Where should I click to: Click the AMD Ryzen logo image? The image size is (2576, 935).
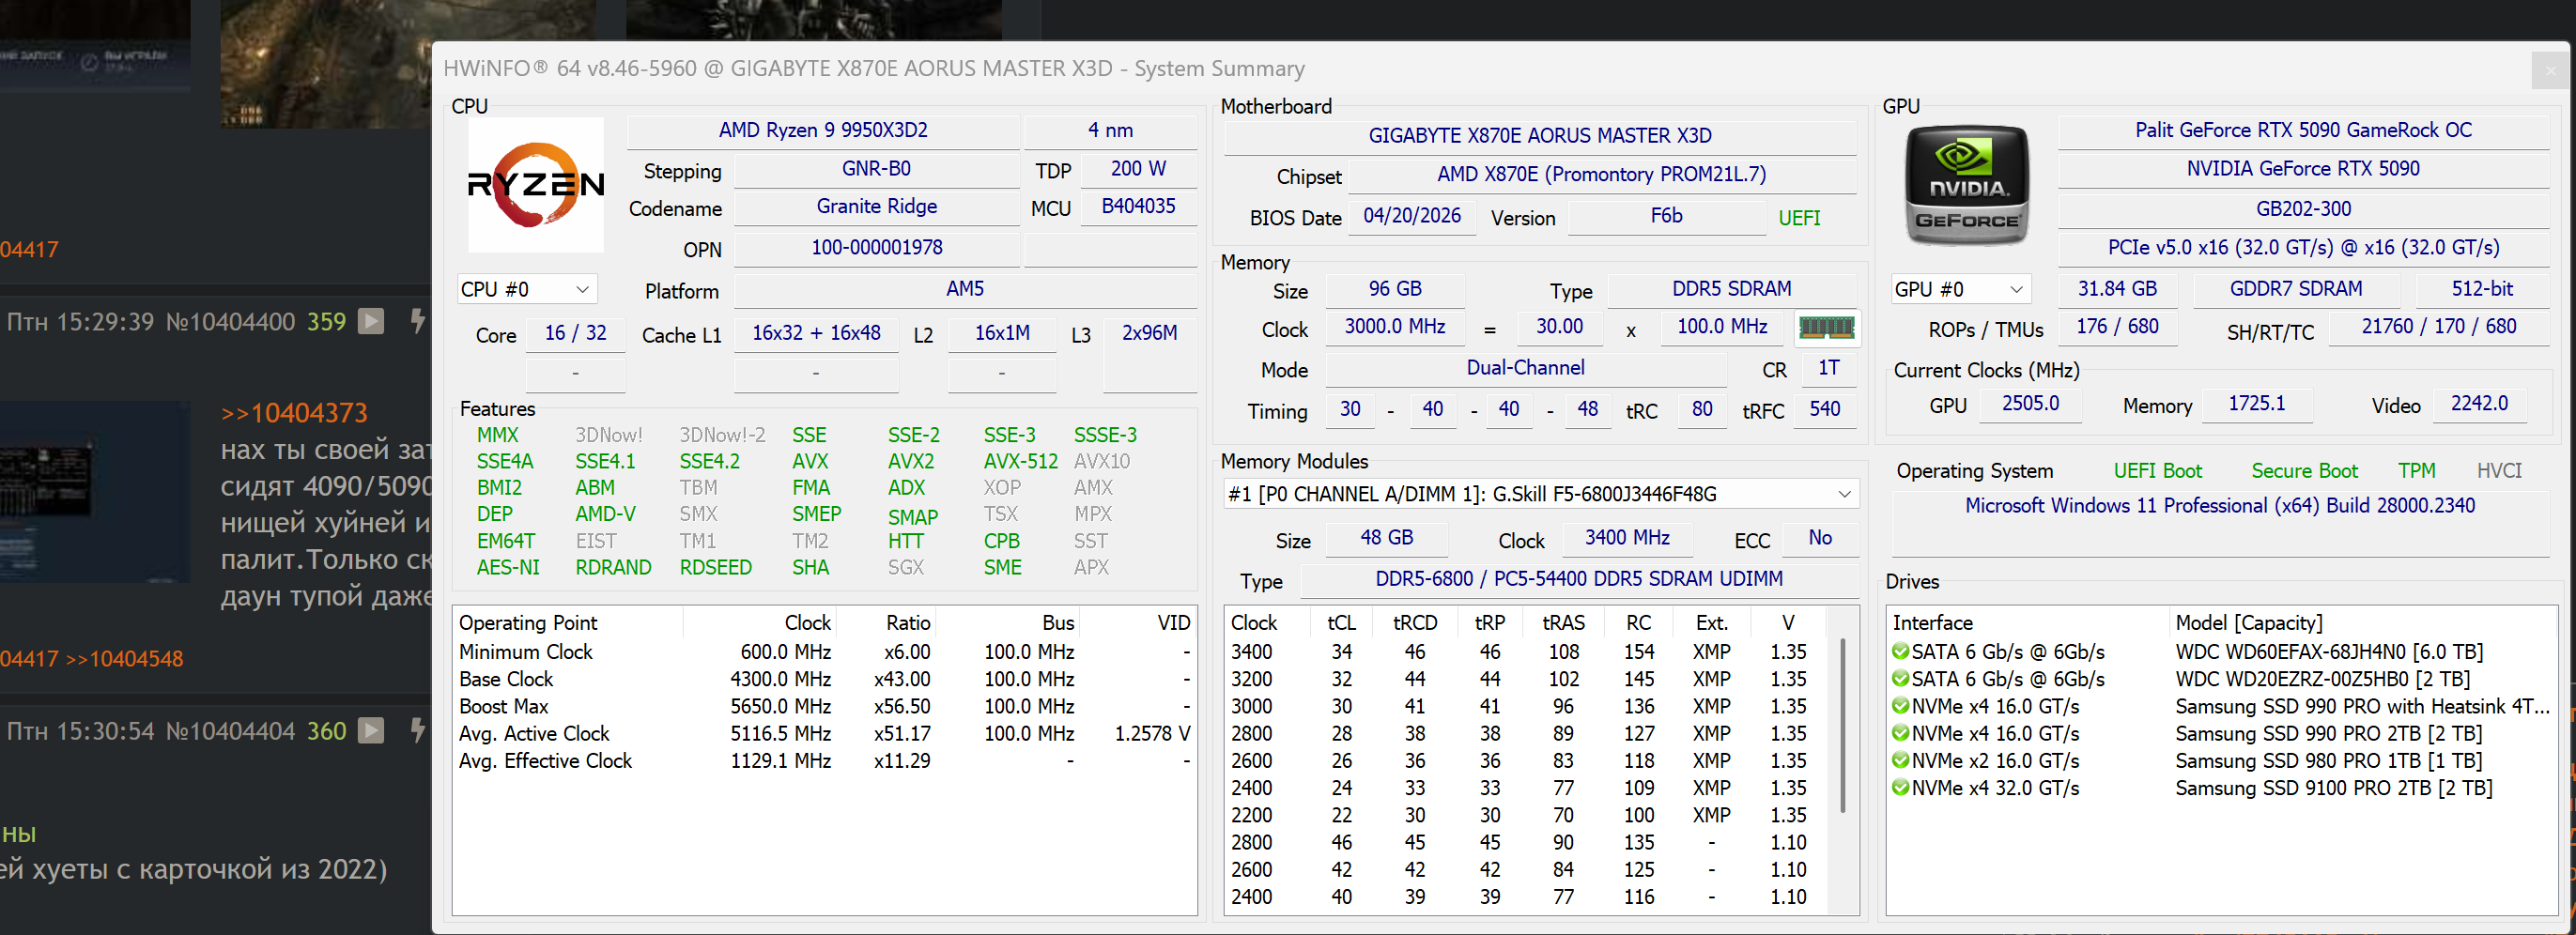(x=536, y=185)
